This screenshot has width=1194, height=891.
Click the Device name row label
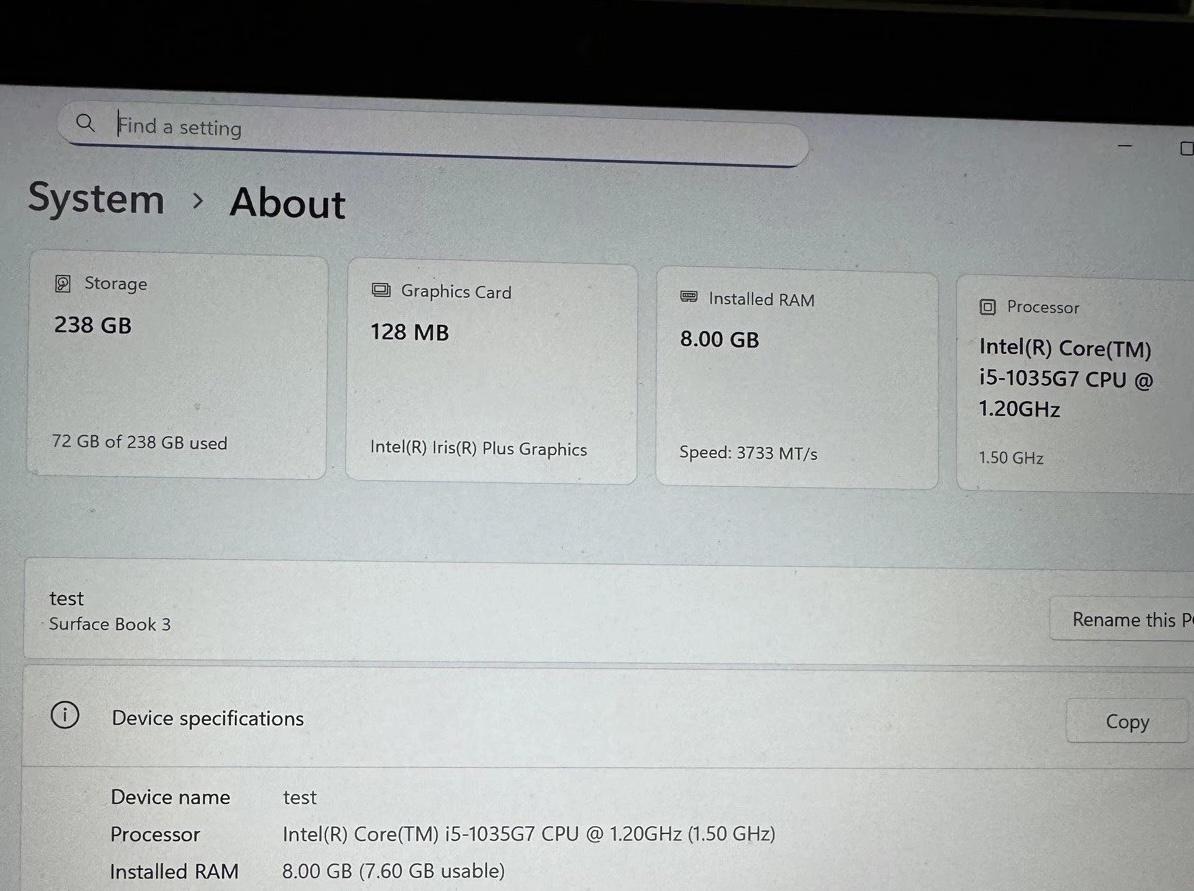171,797
